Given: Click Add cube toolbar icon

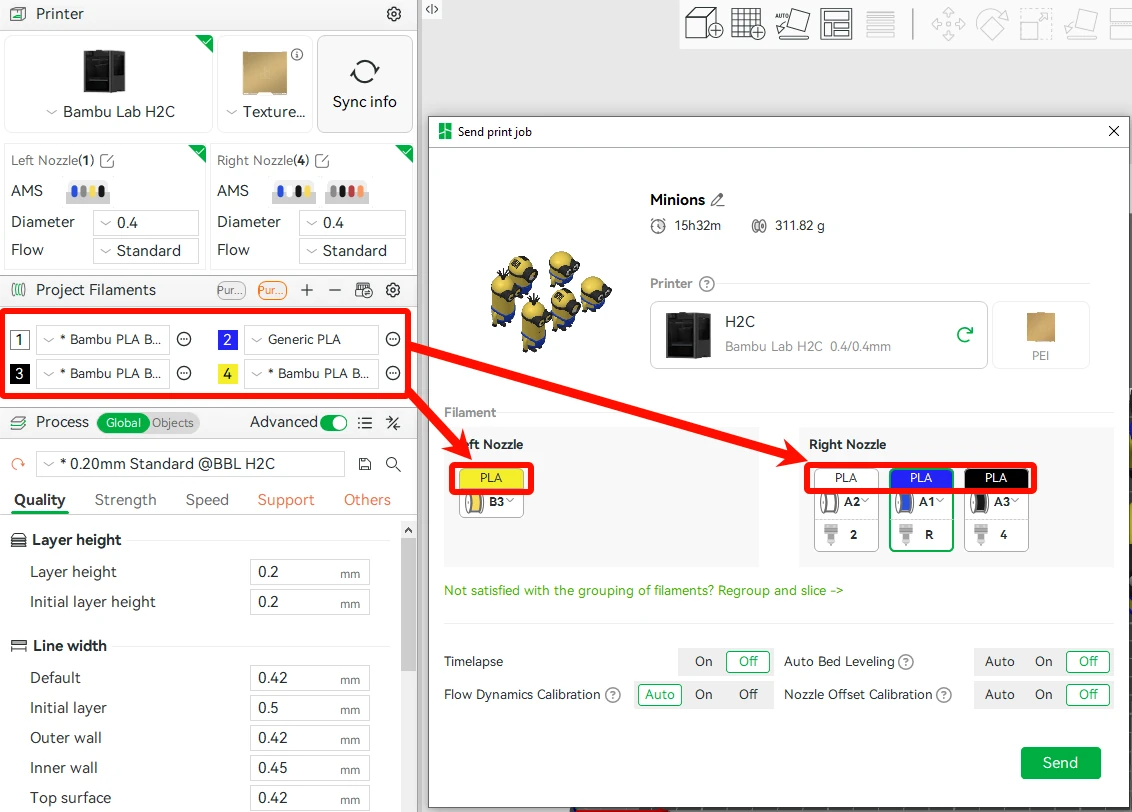Looking at the screenshot, I should click(704, 23).
